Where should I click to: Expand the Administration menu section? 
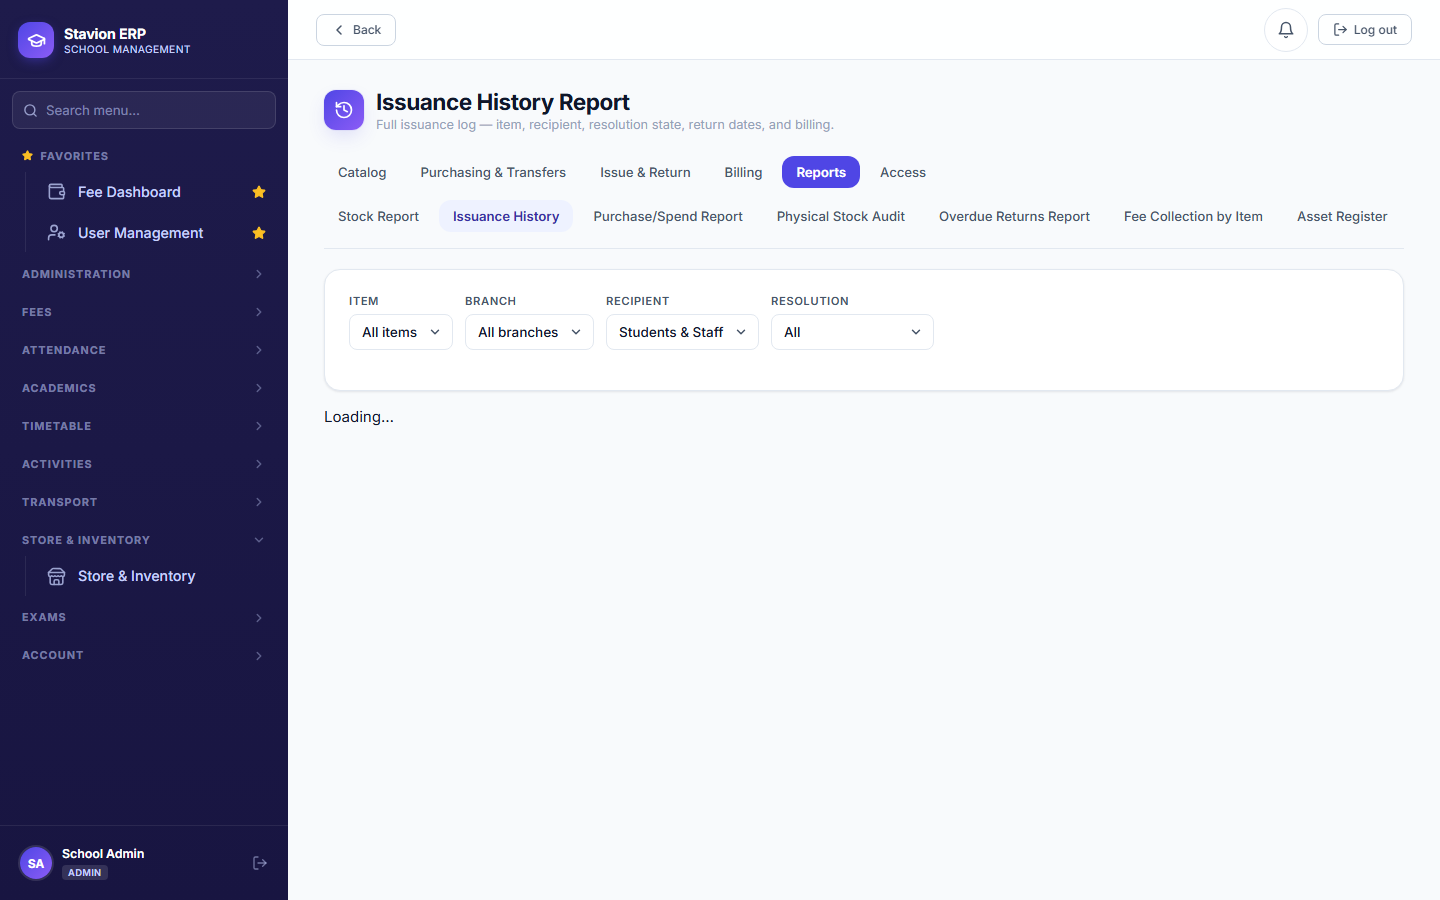pyautogui.click(x=144, y=274)
